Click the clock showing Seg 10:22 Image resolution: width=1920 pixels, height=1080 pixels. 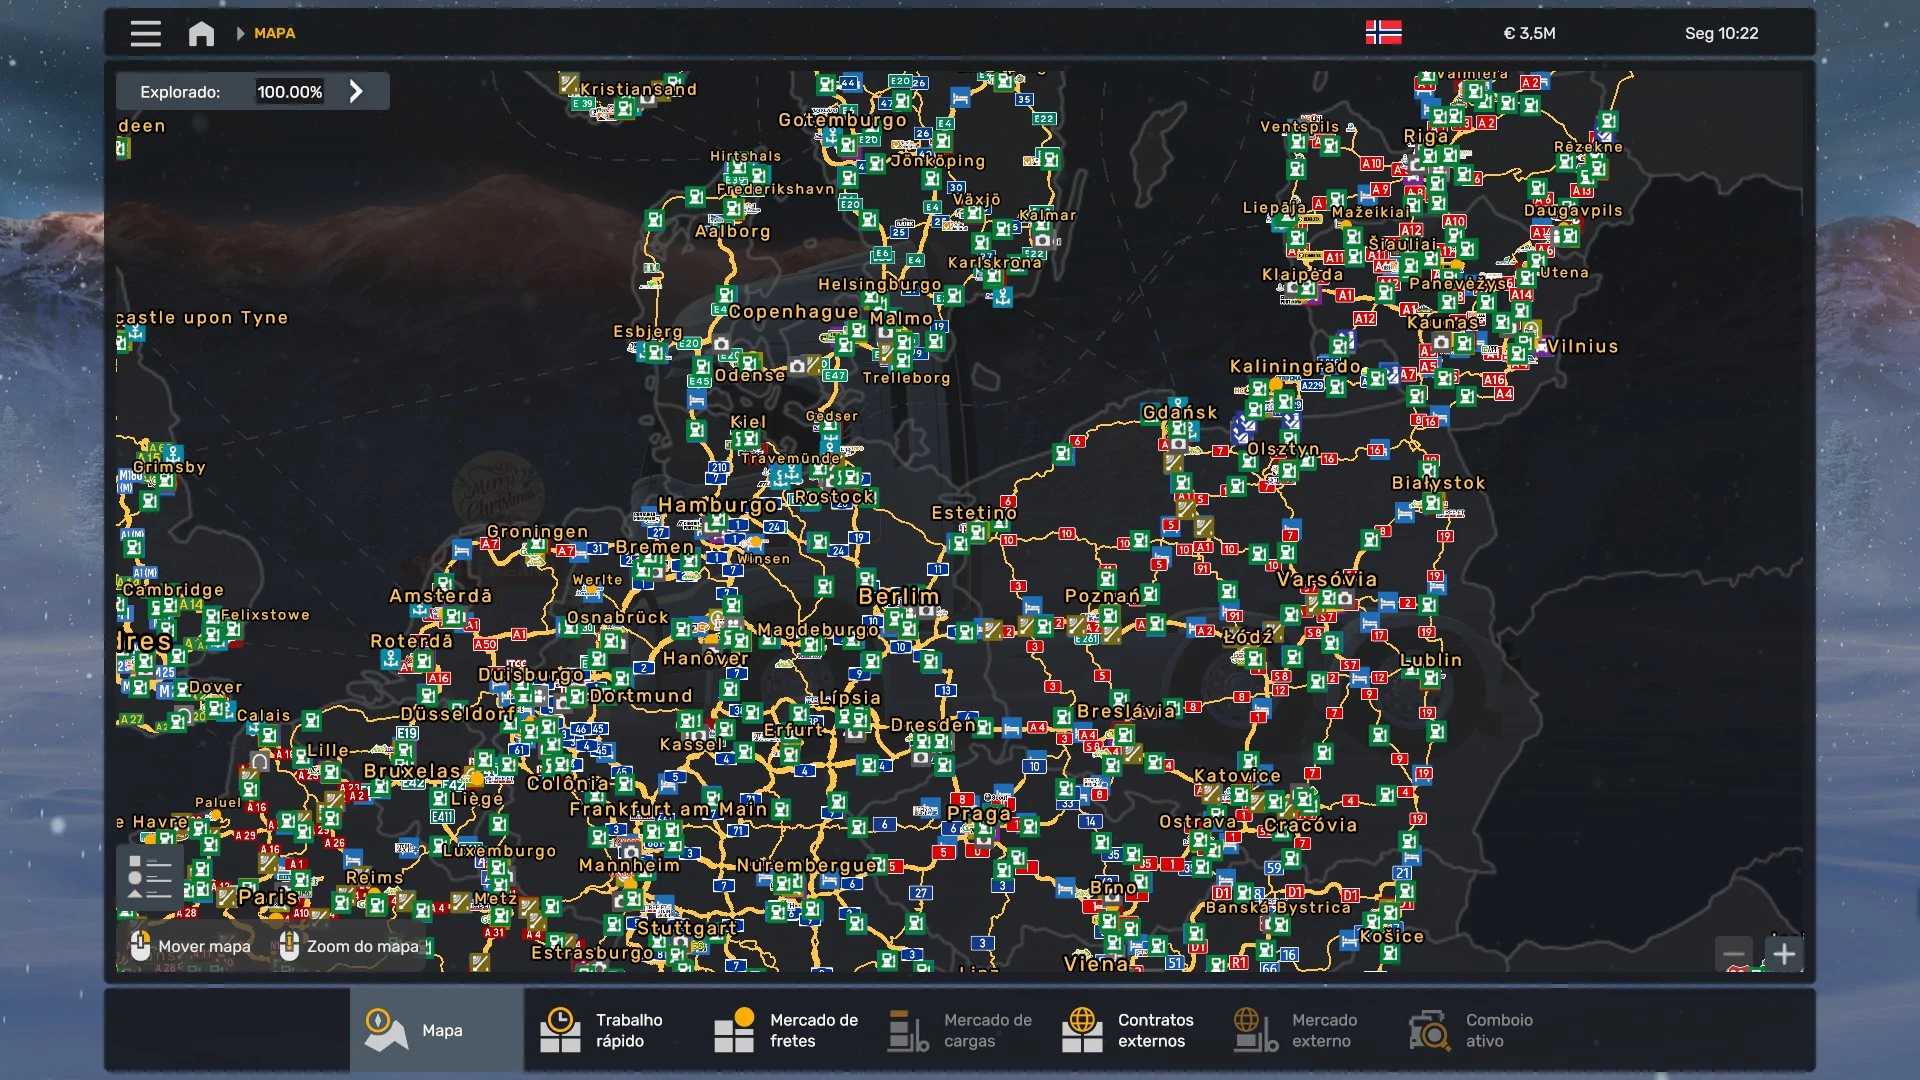click(1720, 33)
